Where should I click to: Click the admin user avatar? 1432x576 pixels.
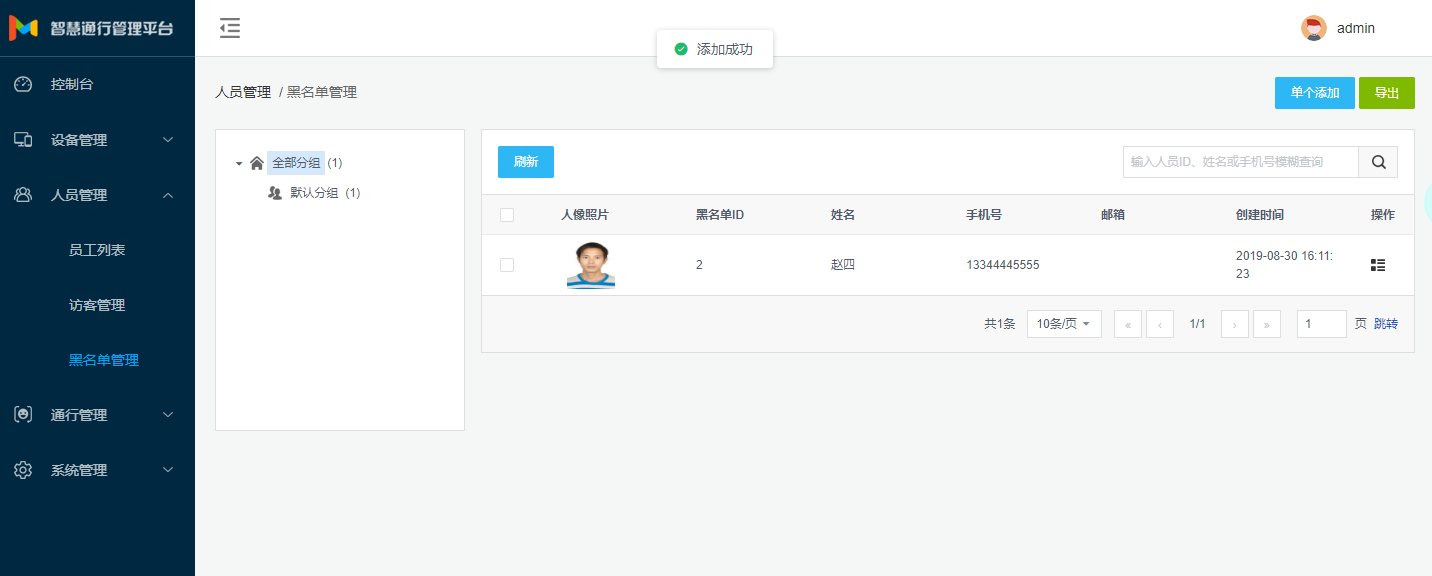point(1313,29)
